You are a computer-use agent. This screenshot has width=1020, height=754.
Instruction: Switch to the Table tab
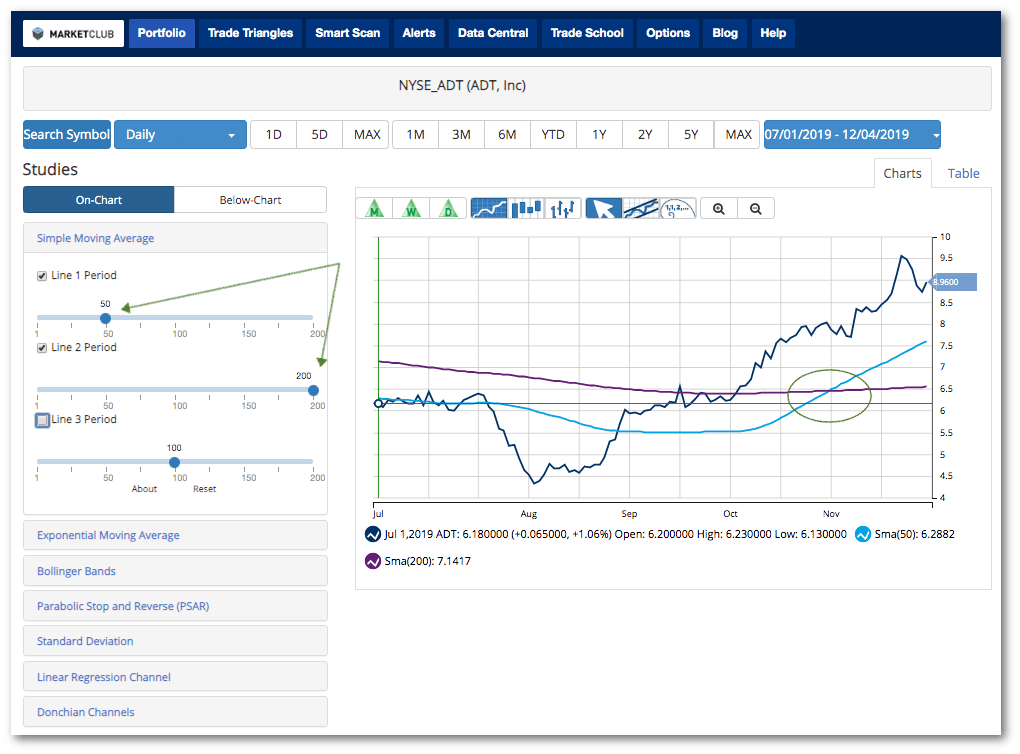tap(963, 173)
